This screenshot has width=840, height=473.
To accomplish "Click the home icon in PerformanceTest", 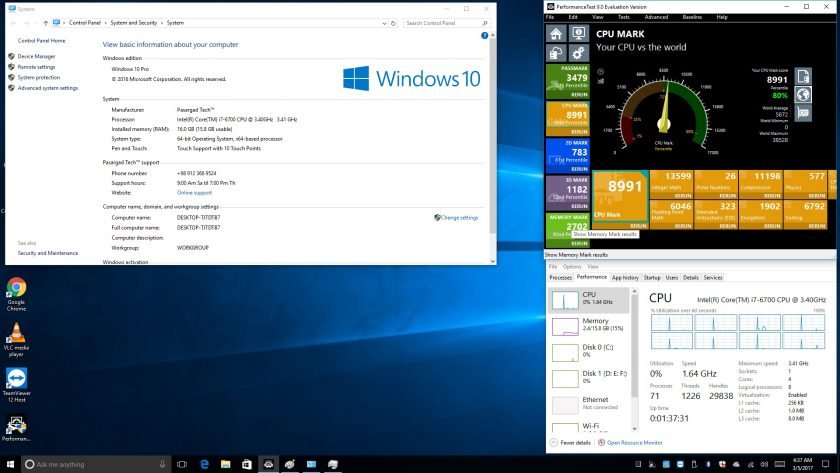I will pos(556,33).
